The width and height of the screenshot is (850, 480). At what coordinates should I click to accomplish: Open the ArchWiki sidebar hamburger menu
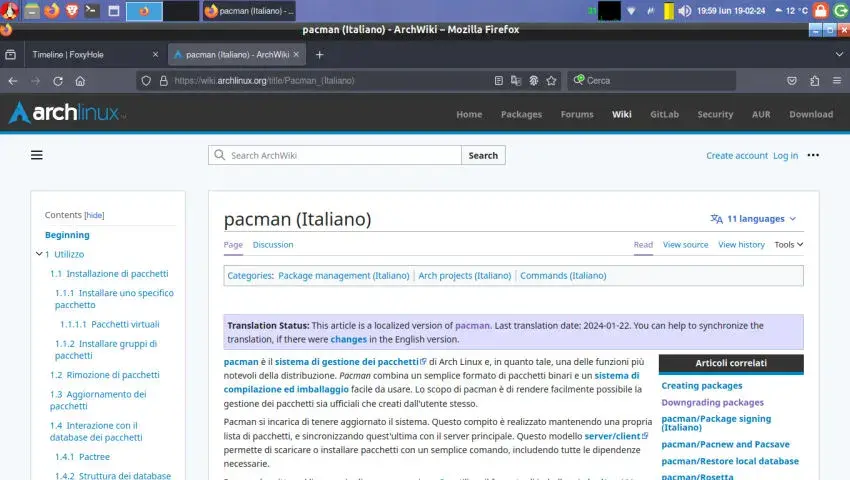click(x=37, y=155)
